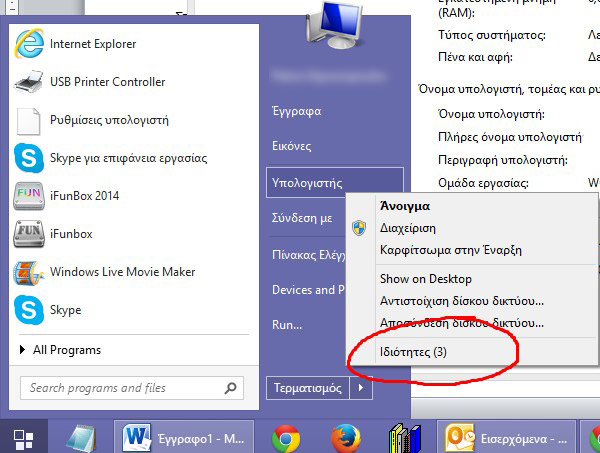Open Firefox from the taskbar

pos(345,437)
